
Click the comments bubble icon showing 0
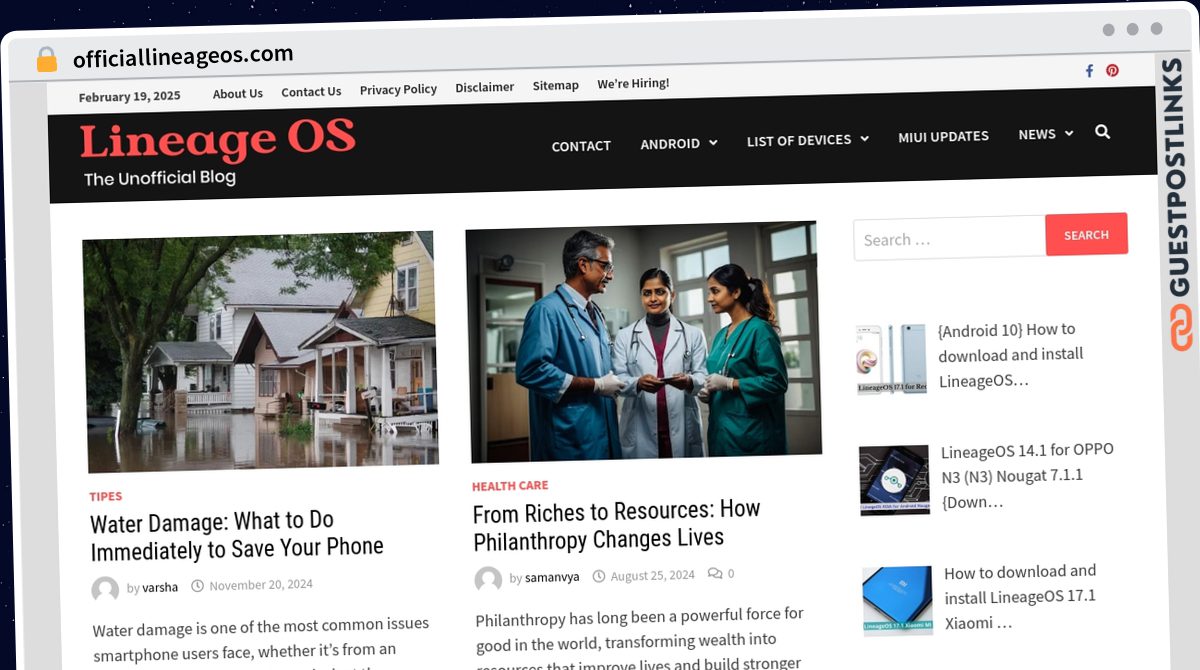tap(714, 573)
